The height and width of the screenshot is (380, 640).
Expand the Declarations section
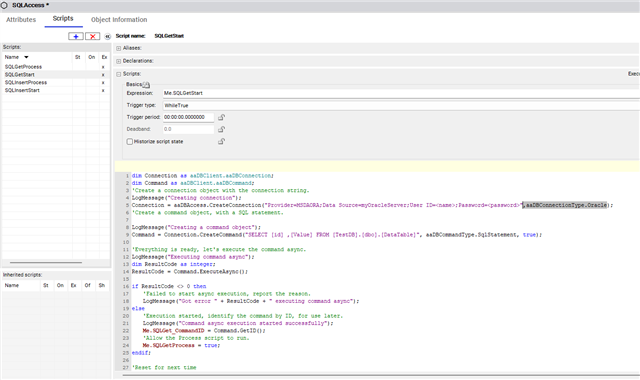pyautogui.click(x=118, y=61)
